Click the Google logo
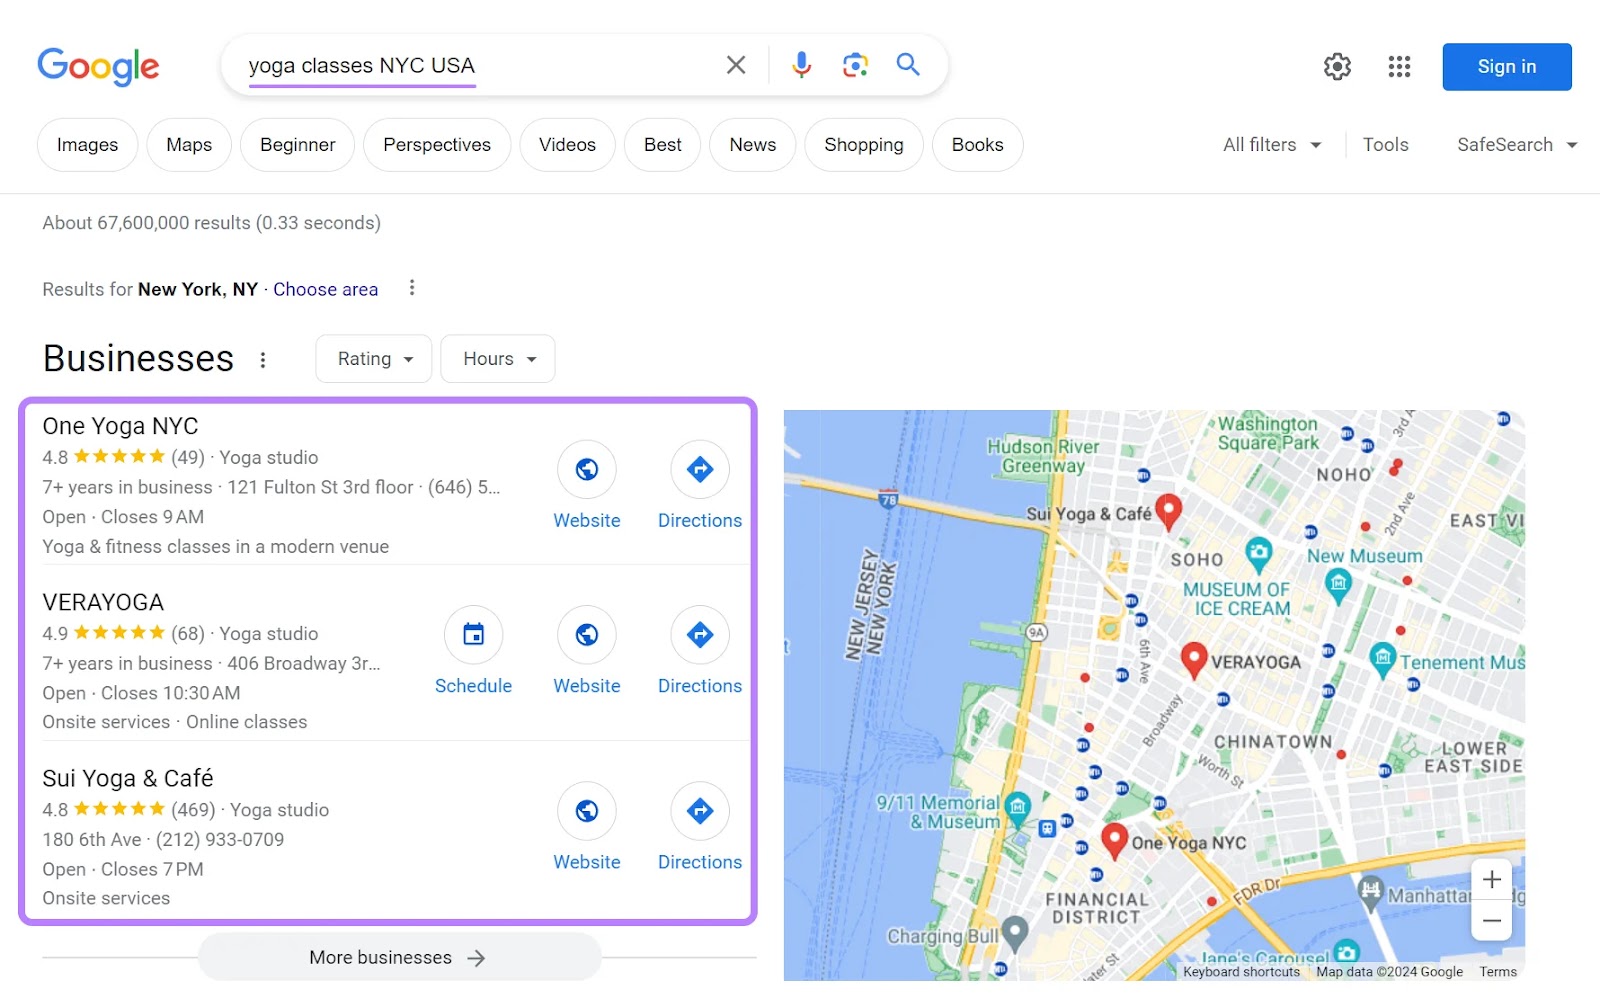 click(x=98, y=66)
